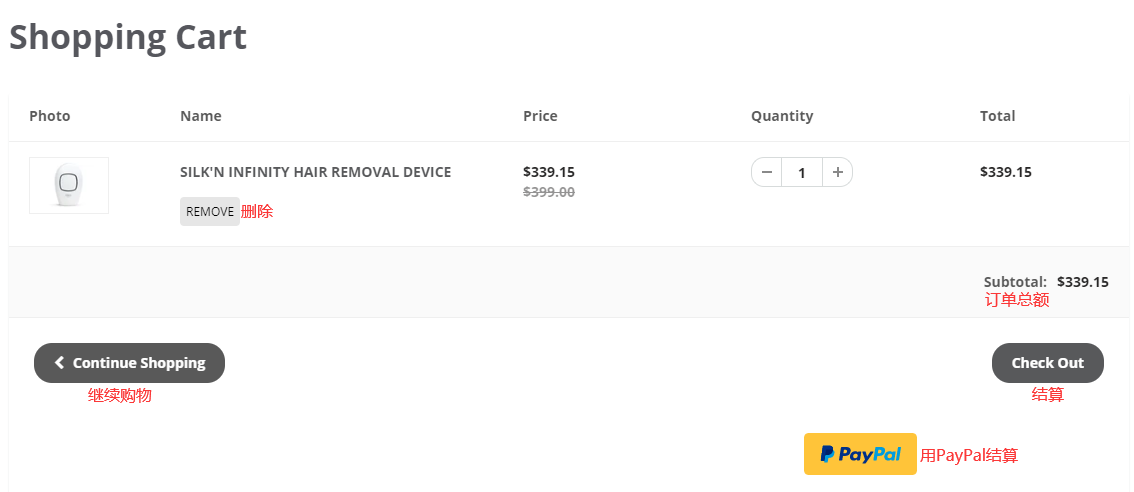Open the hair removal device product thumbnail

(x=69, y=185)
